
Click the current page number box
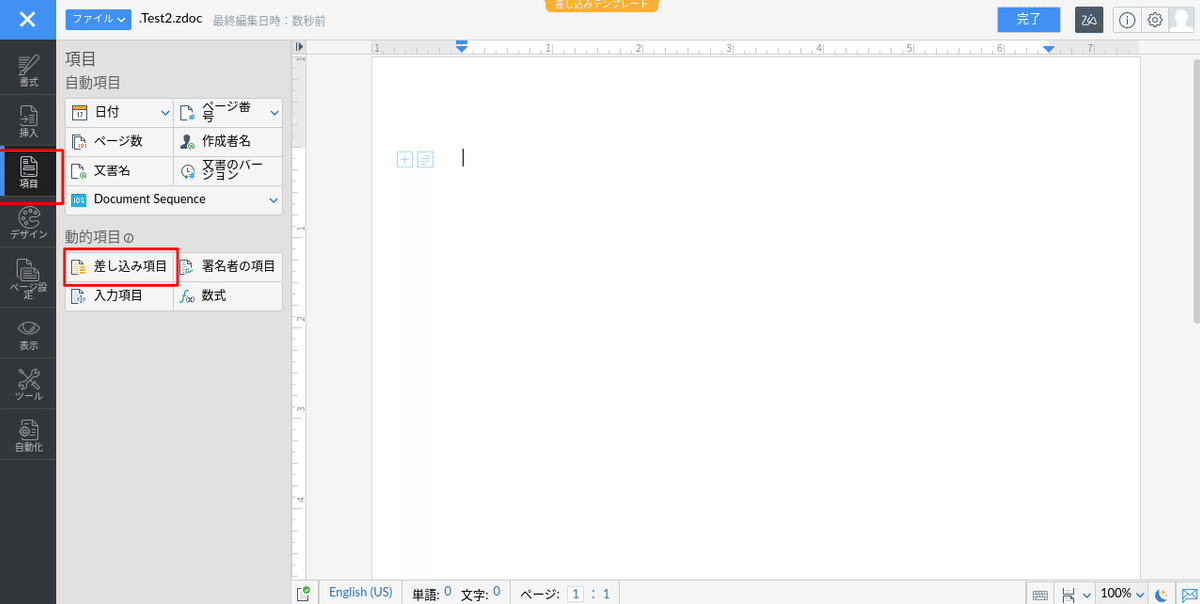(575, 594)
